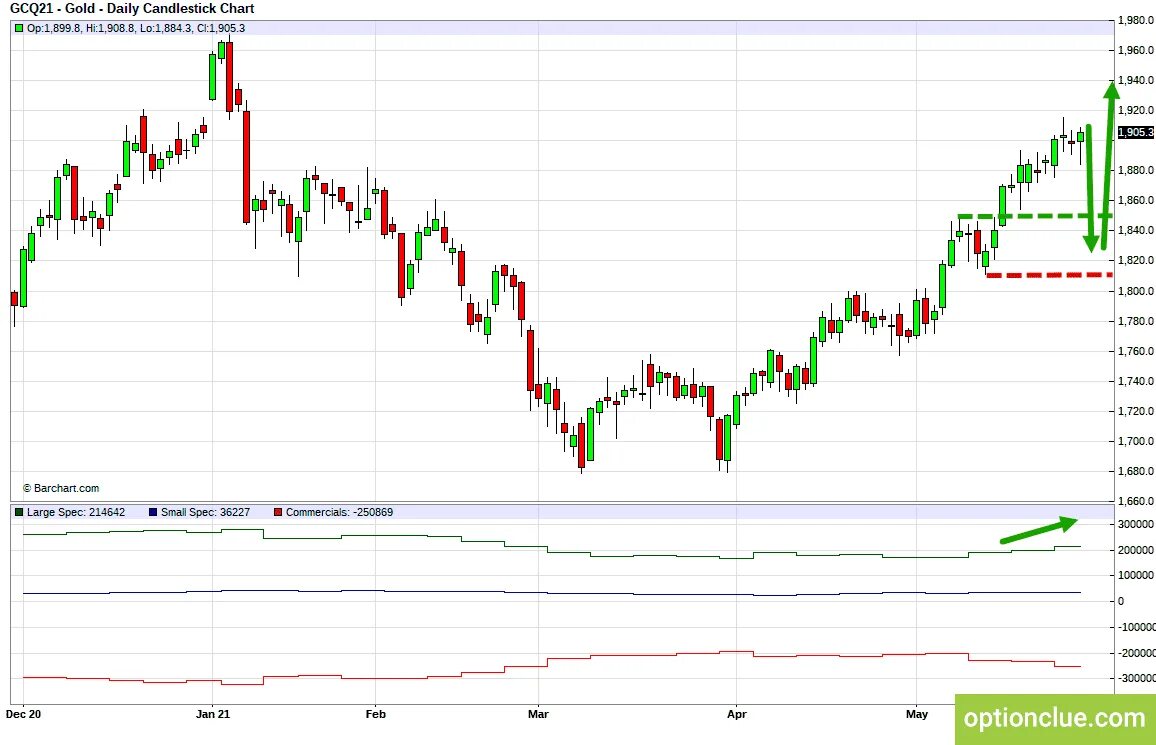Click the current price tag 1,905.3
This screenshot has height=745, width=1156.
click(x=1135, y=132)
